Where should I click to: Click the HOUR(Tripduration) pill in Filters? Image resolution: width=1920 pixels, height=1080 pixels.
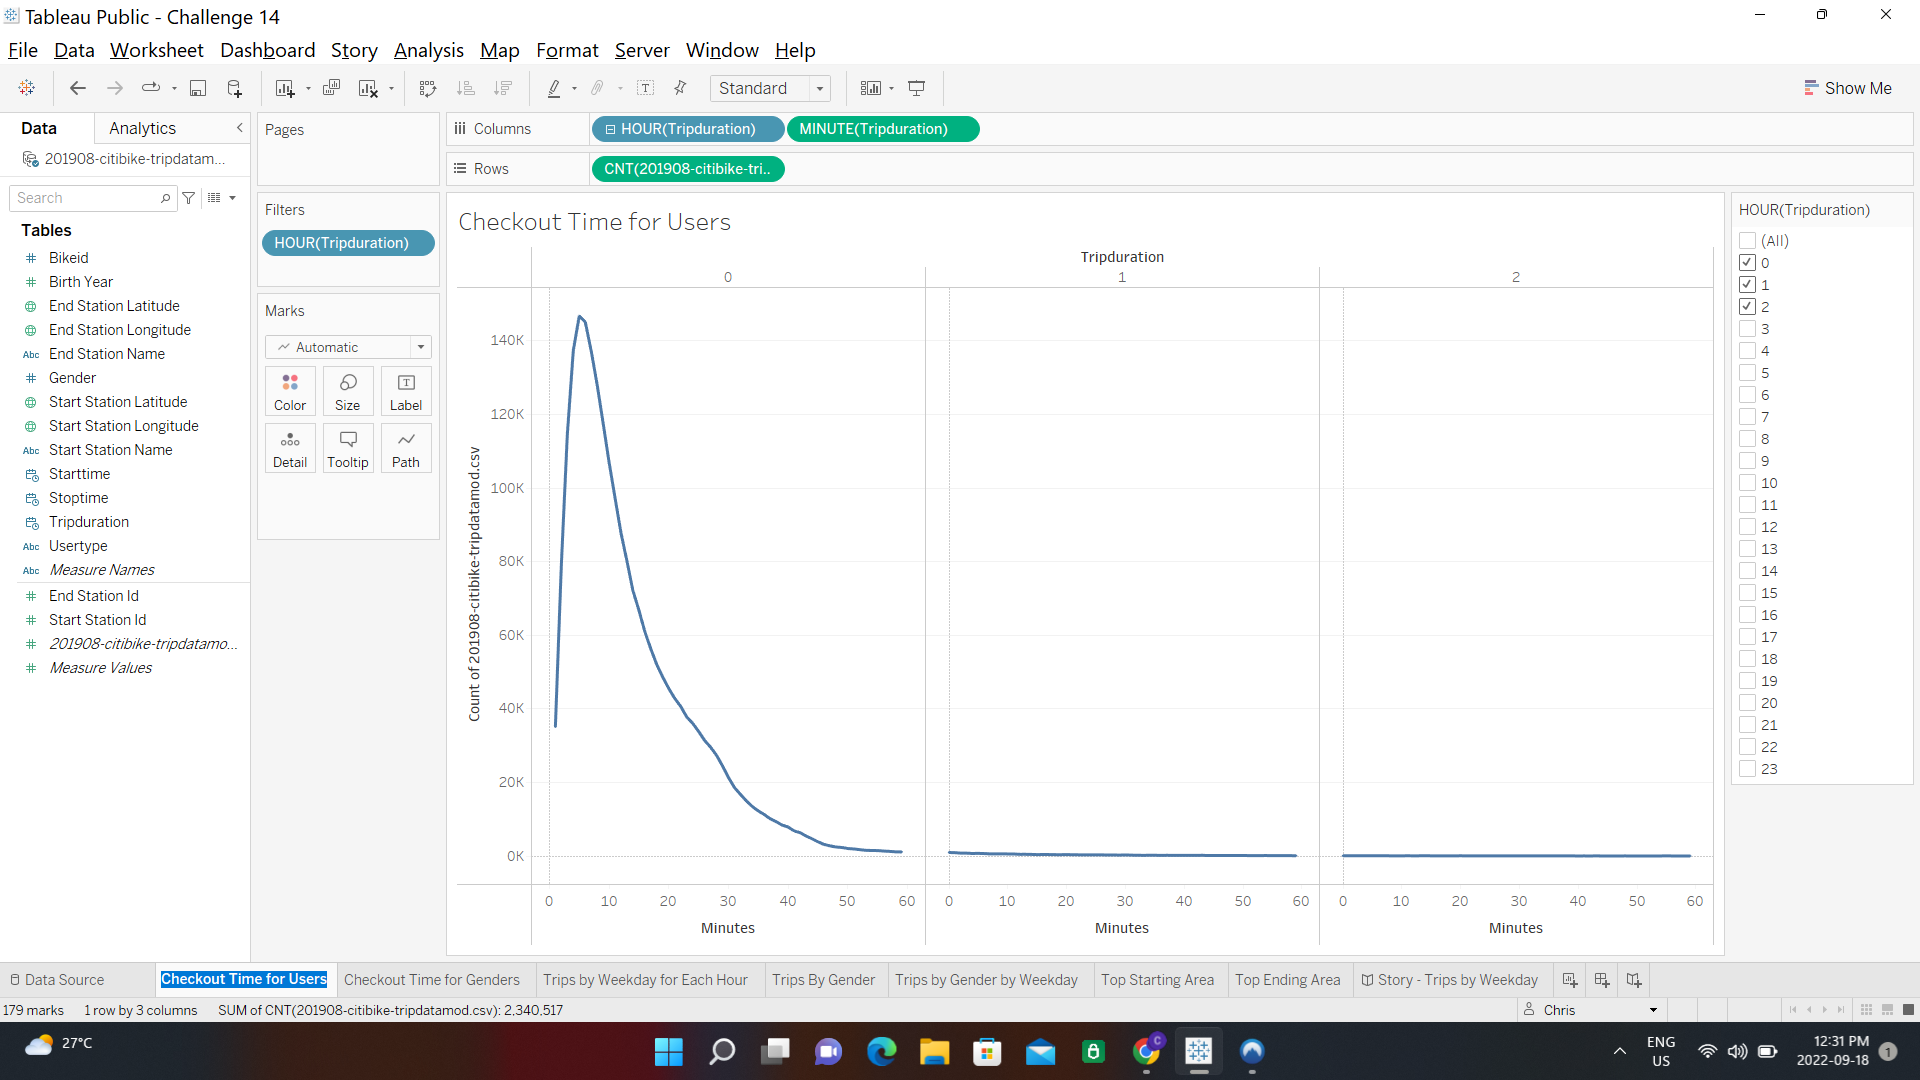(347, 243)
